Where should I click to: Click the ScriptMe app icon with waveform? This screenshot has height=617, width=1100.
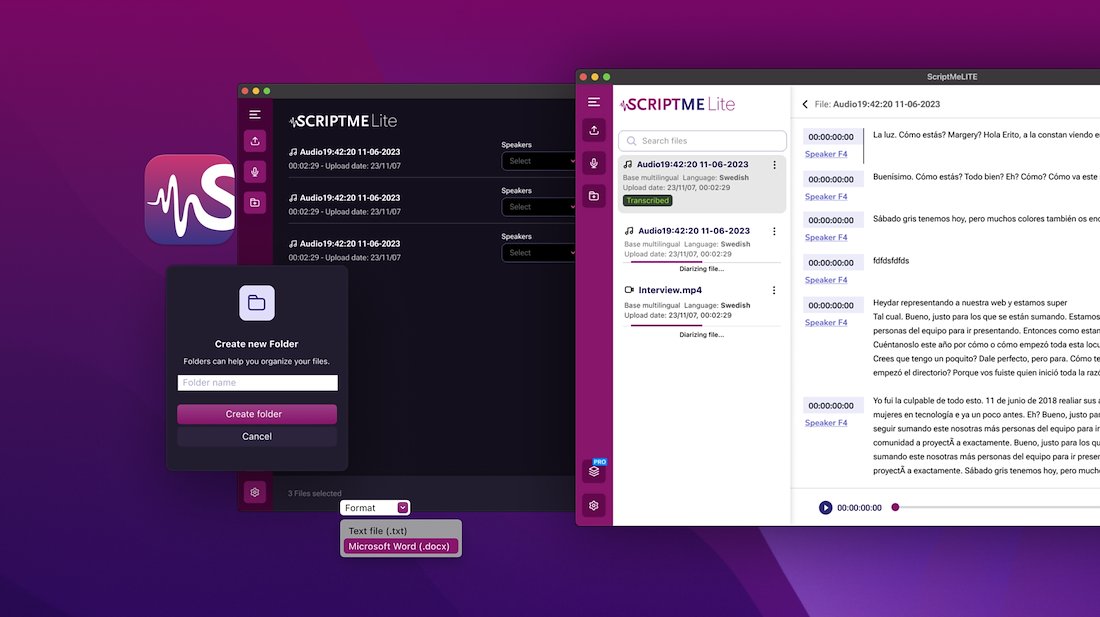click(189, 200)
